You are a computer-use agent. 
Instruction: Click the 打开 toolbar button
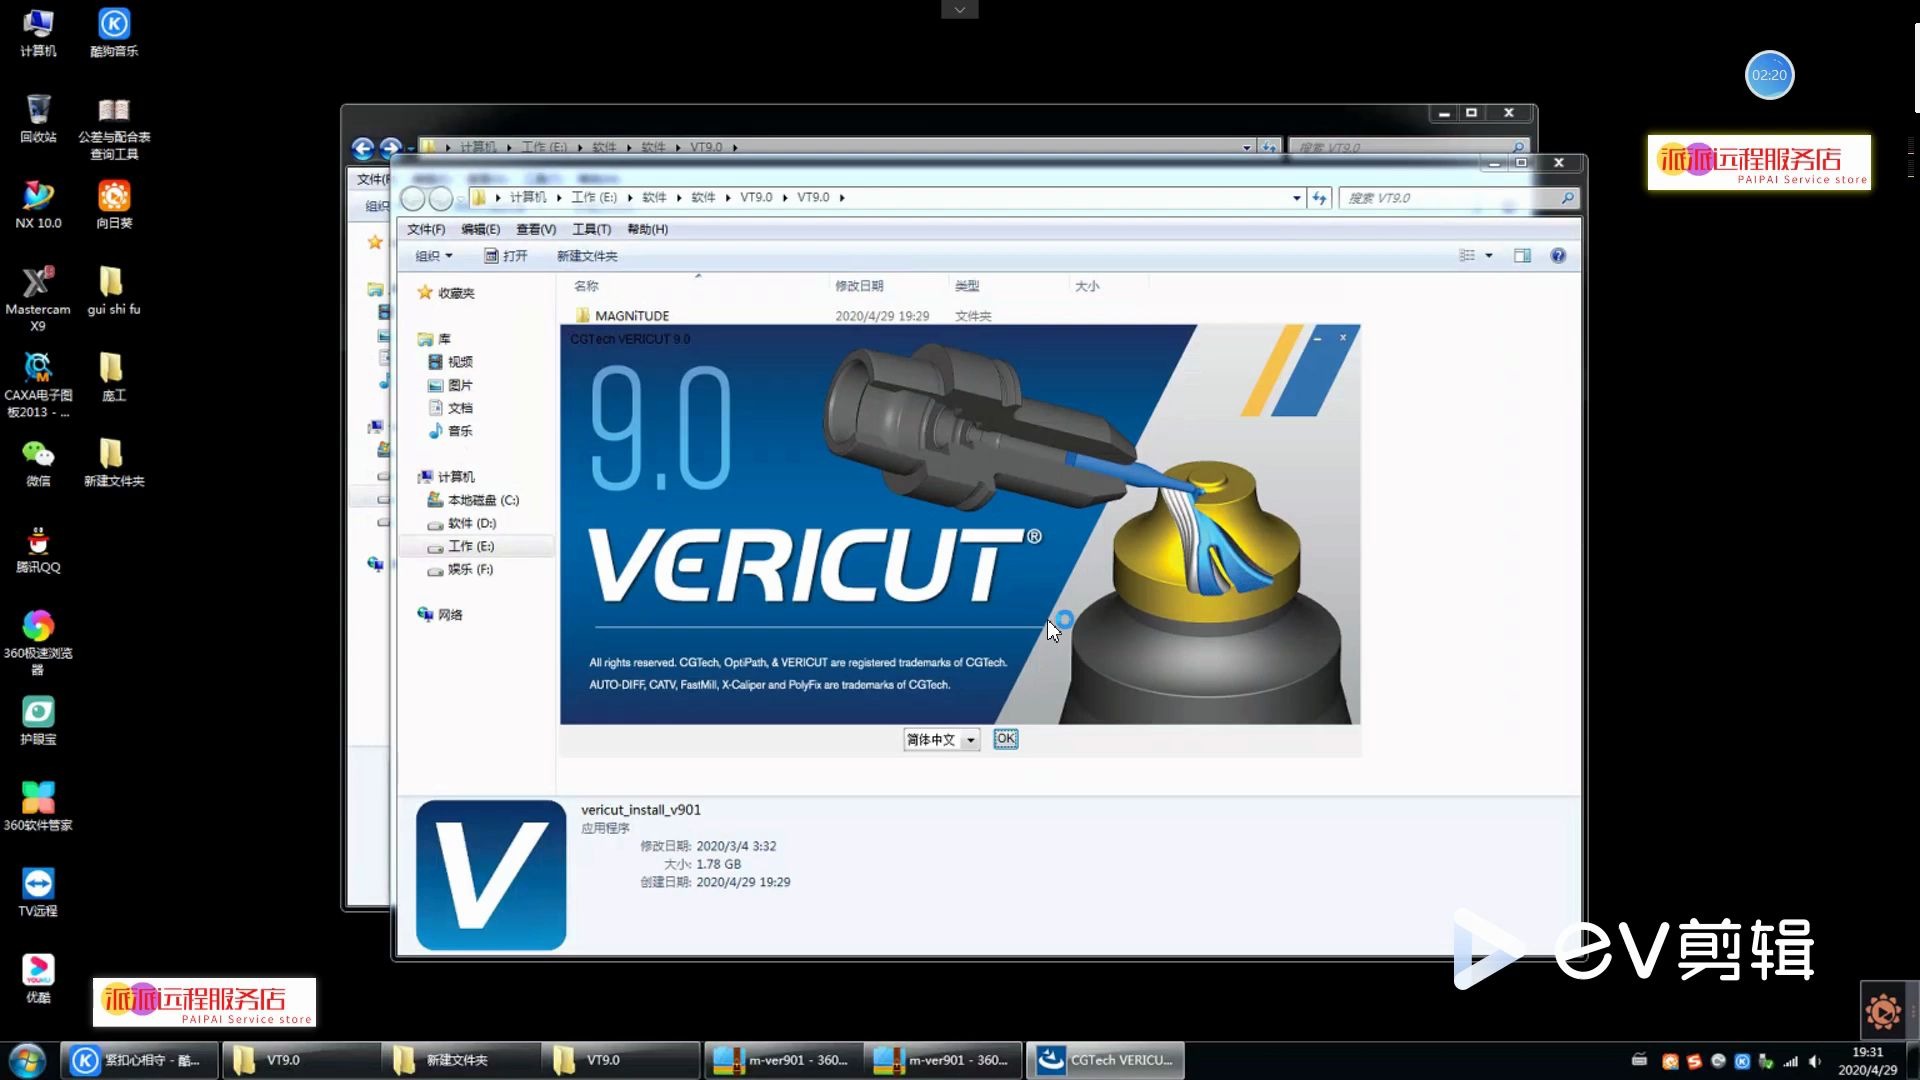[x=506, y=256]
